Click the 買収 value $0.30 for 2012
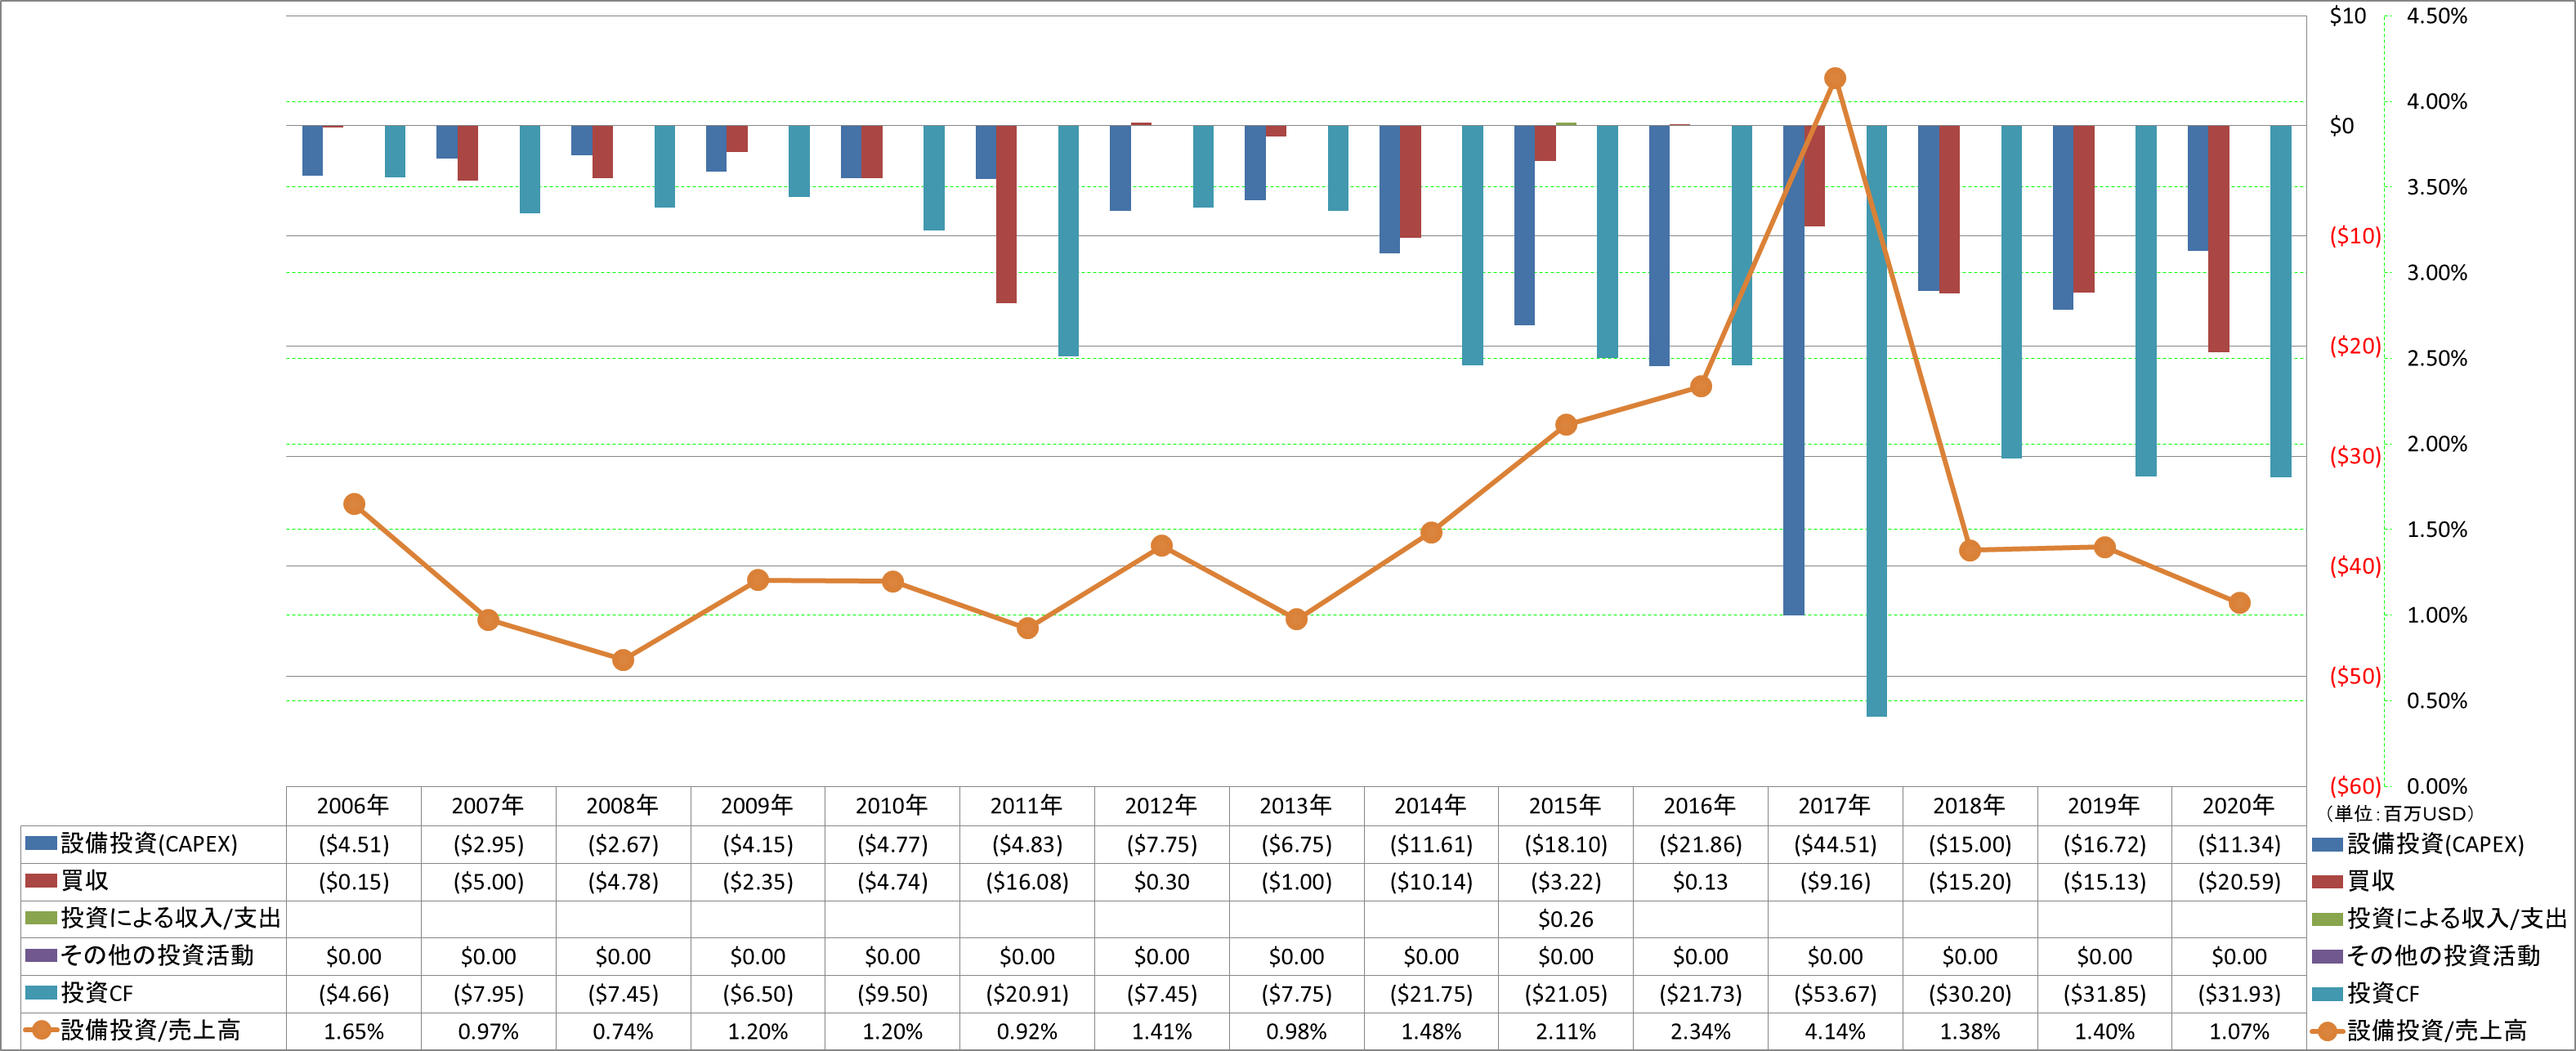The width and height of the screenshot is (2576, 1051). click(x=1162, y=882)
